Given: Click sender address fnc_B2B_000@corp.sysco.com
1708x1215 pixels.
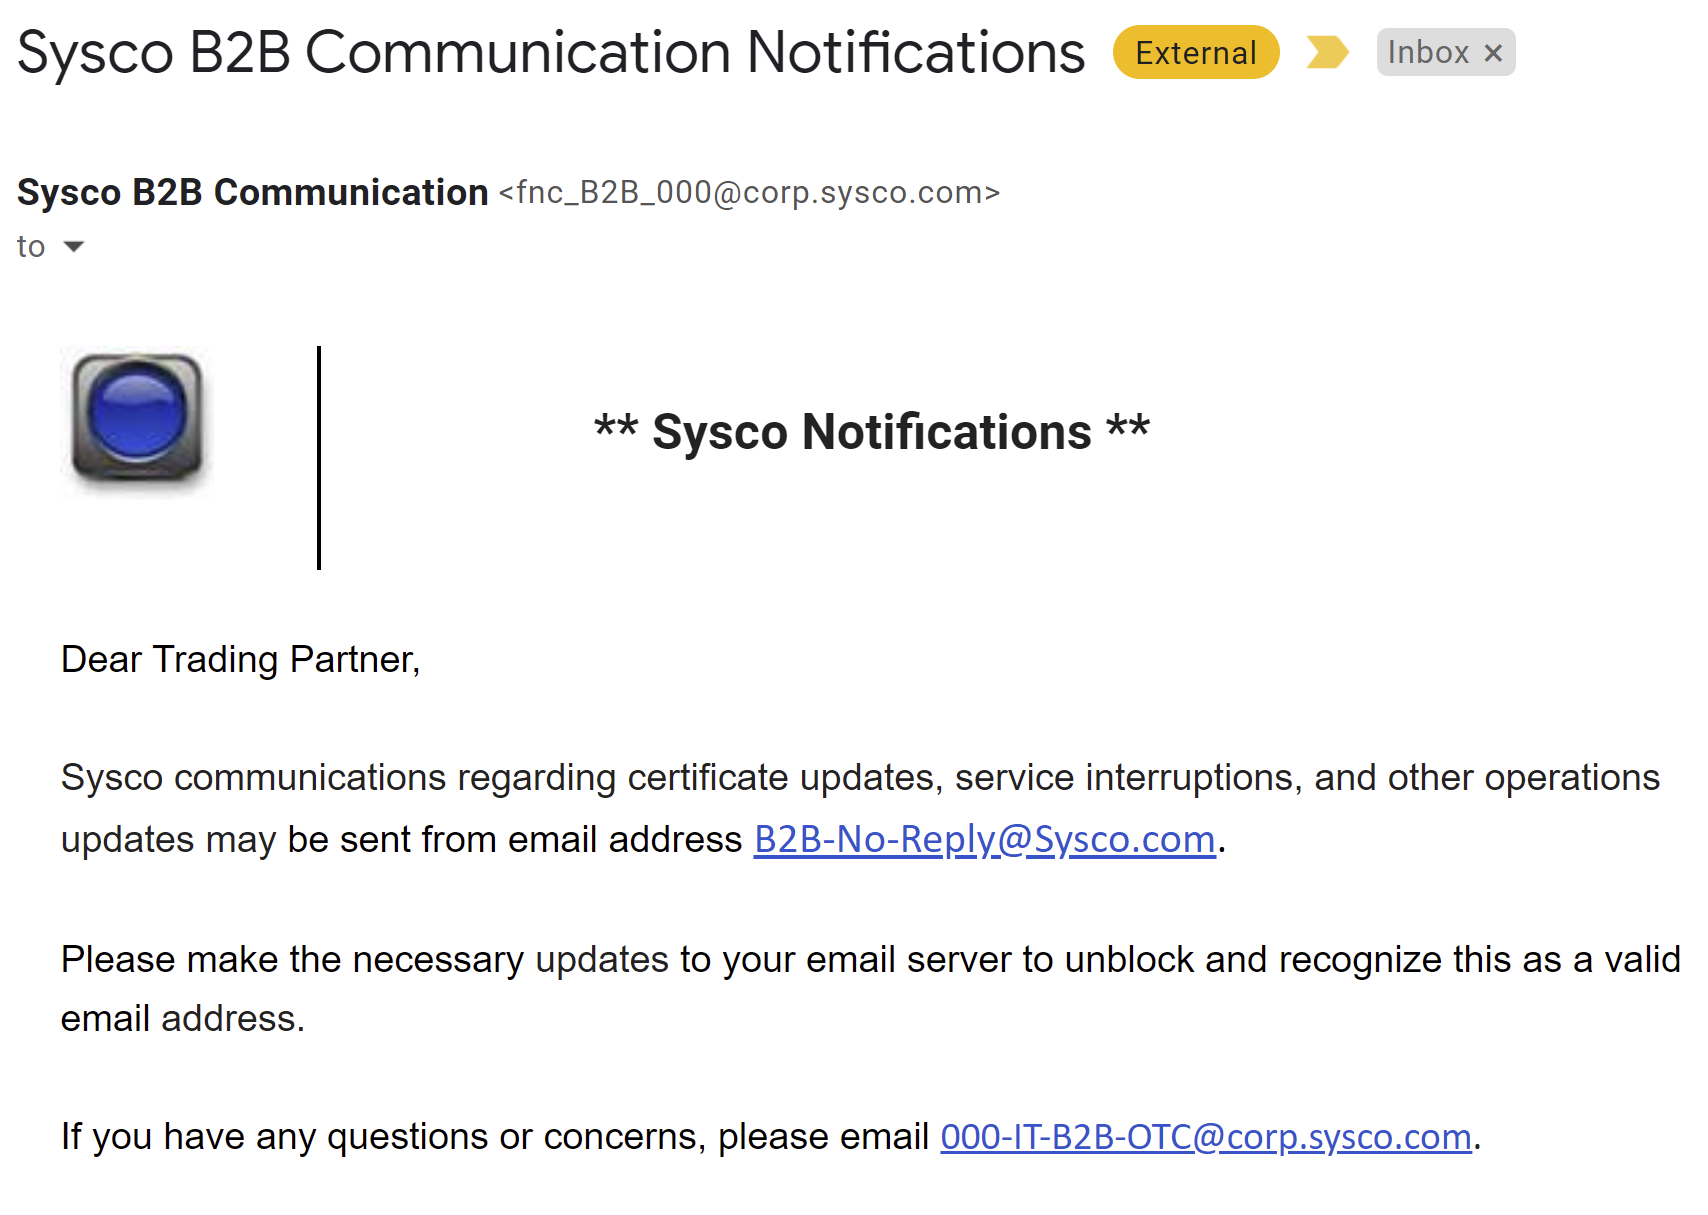Looking at the screenshot, I should tap(749, 192).
